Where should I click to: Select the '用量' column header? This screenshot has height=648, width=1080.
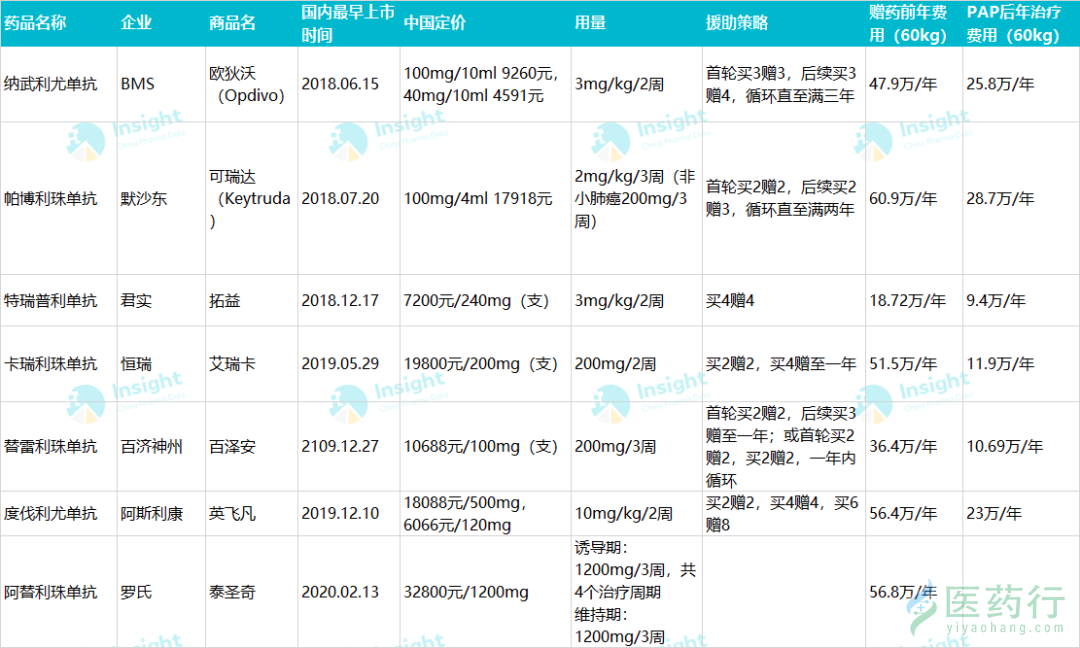point(590,23)
